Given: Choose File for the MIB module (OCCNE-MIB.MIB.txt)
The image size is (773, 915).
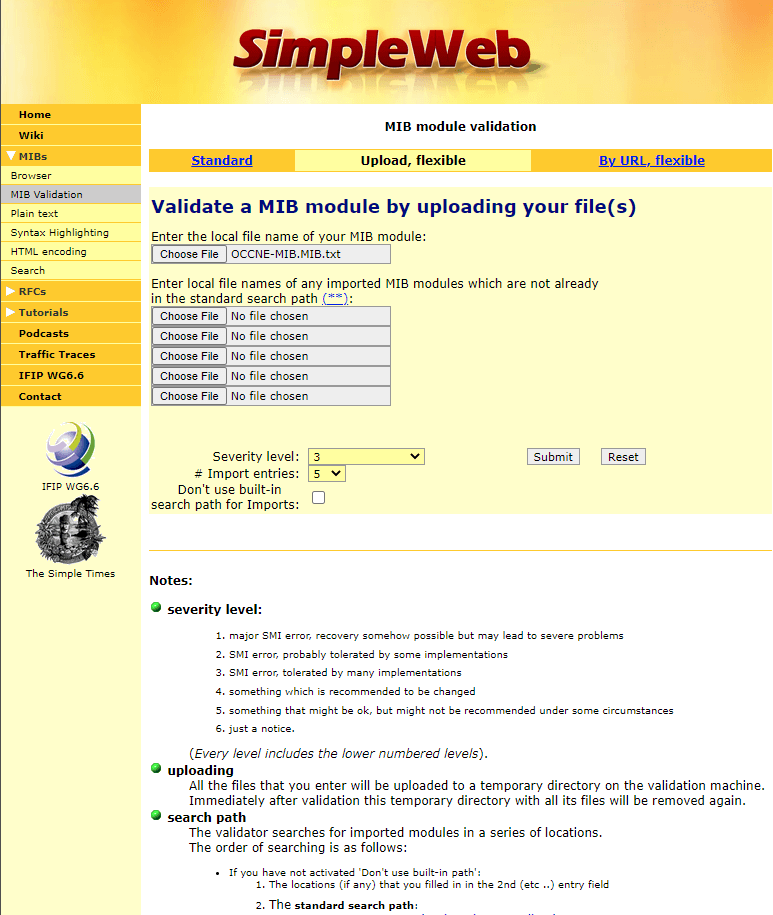Looking at the screenshot, I should 189,254.
